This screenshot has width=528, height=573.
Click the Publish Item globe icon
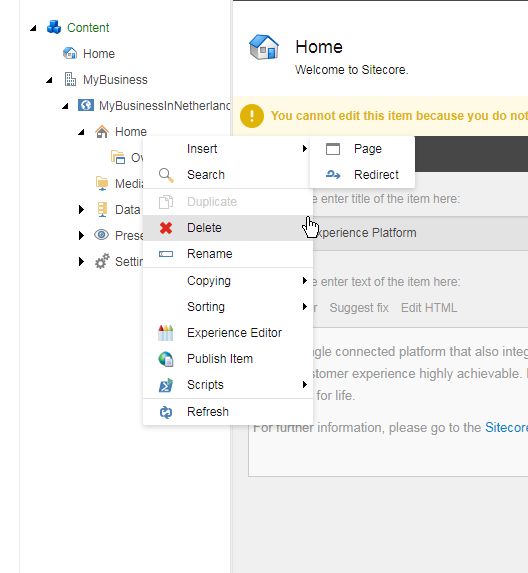[x=166, y=359]
